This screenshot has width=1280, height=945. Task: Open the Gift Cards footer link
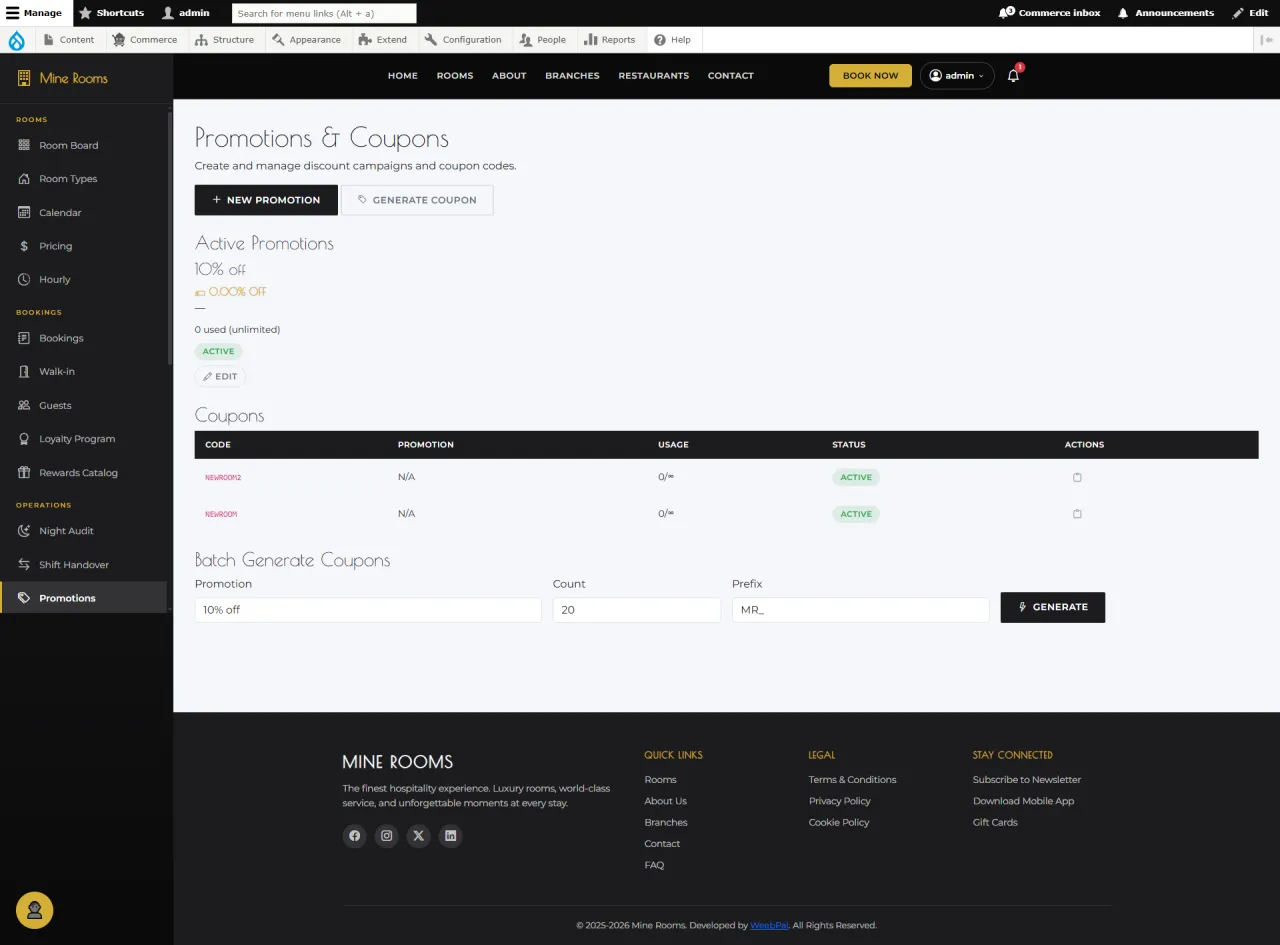point(995,822)
